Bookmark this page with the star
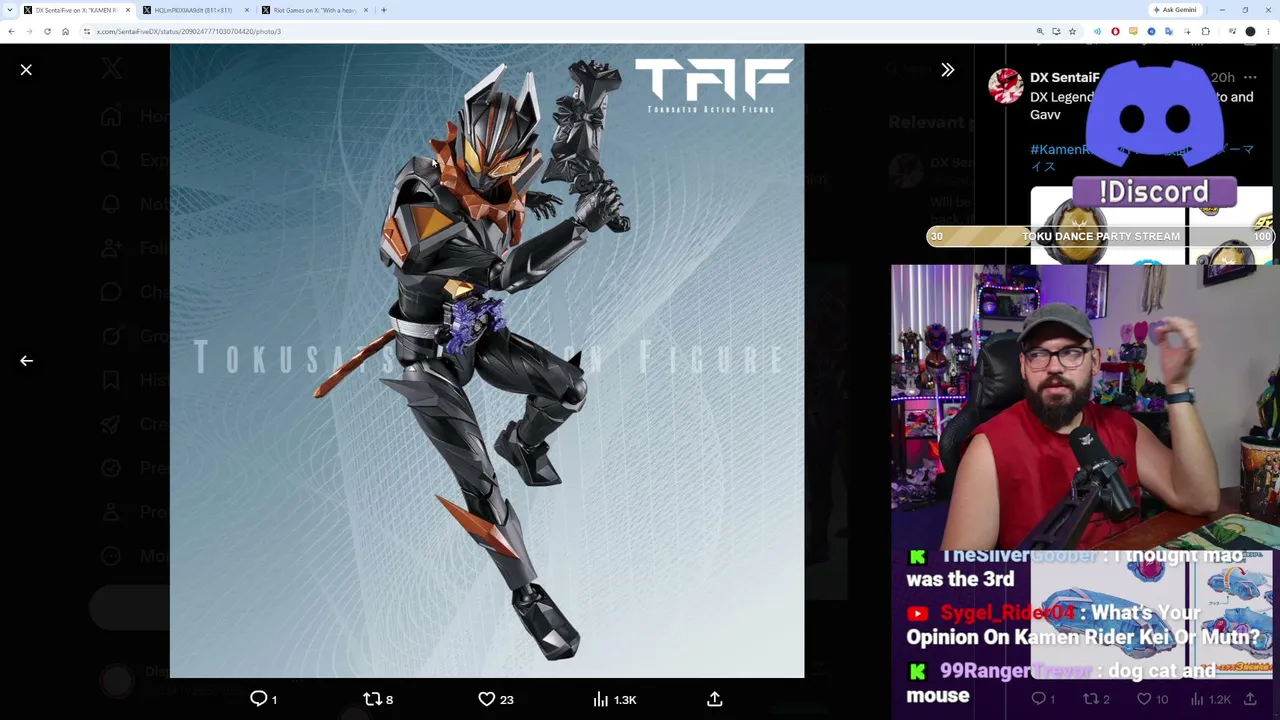 pos(1072,31)
